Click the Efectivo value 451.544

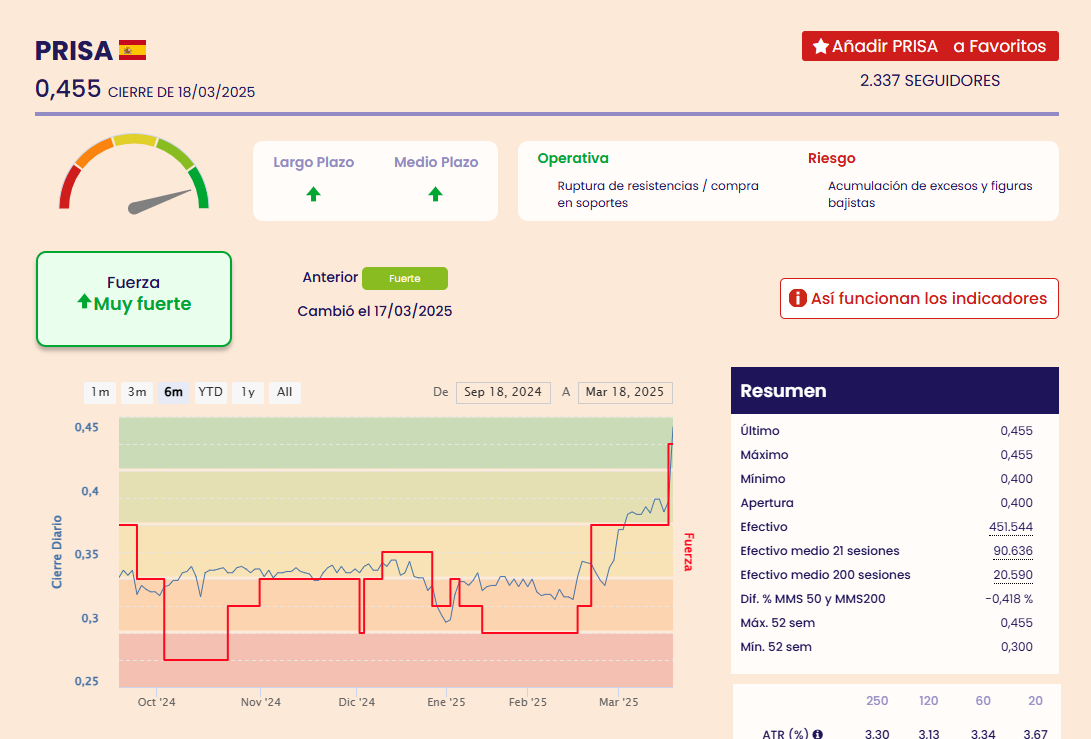pyautogui.click(x=1010, y=527)
